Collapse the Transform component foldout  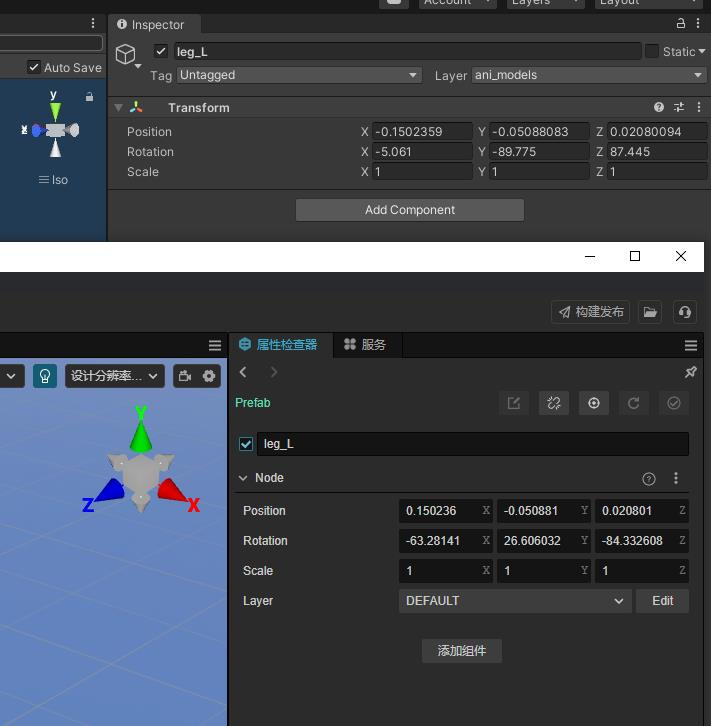(x=118, y=108)
